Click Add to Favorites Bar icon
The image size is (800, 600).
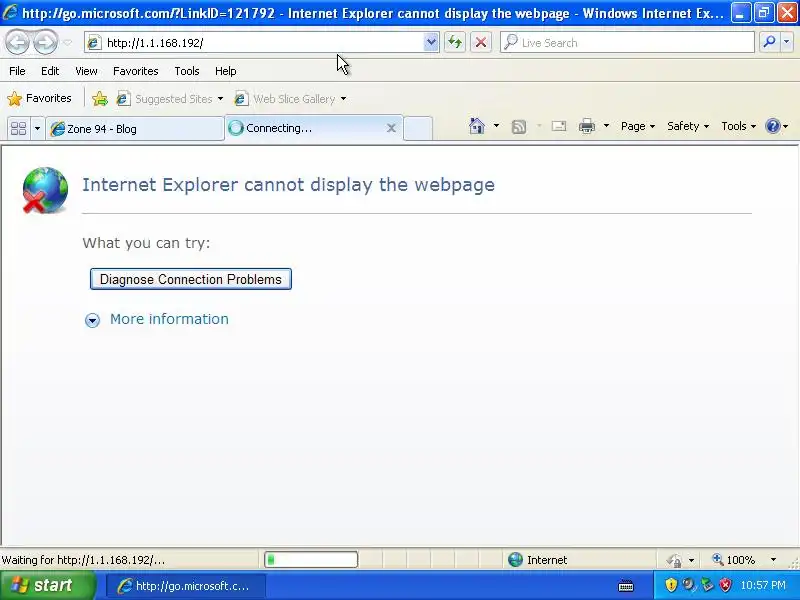click(100, 98)
